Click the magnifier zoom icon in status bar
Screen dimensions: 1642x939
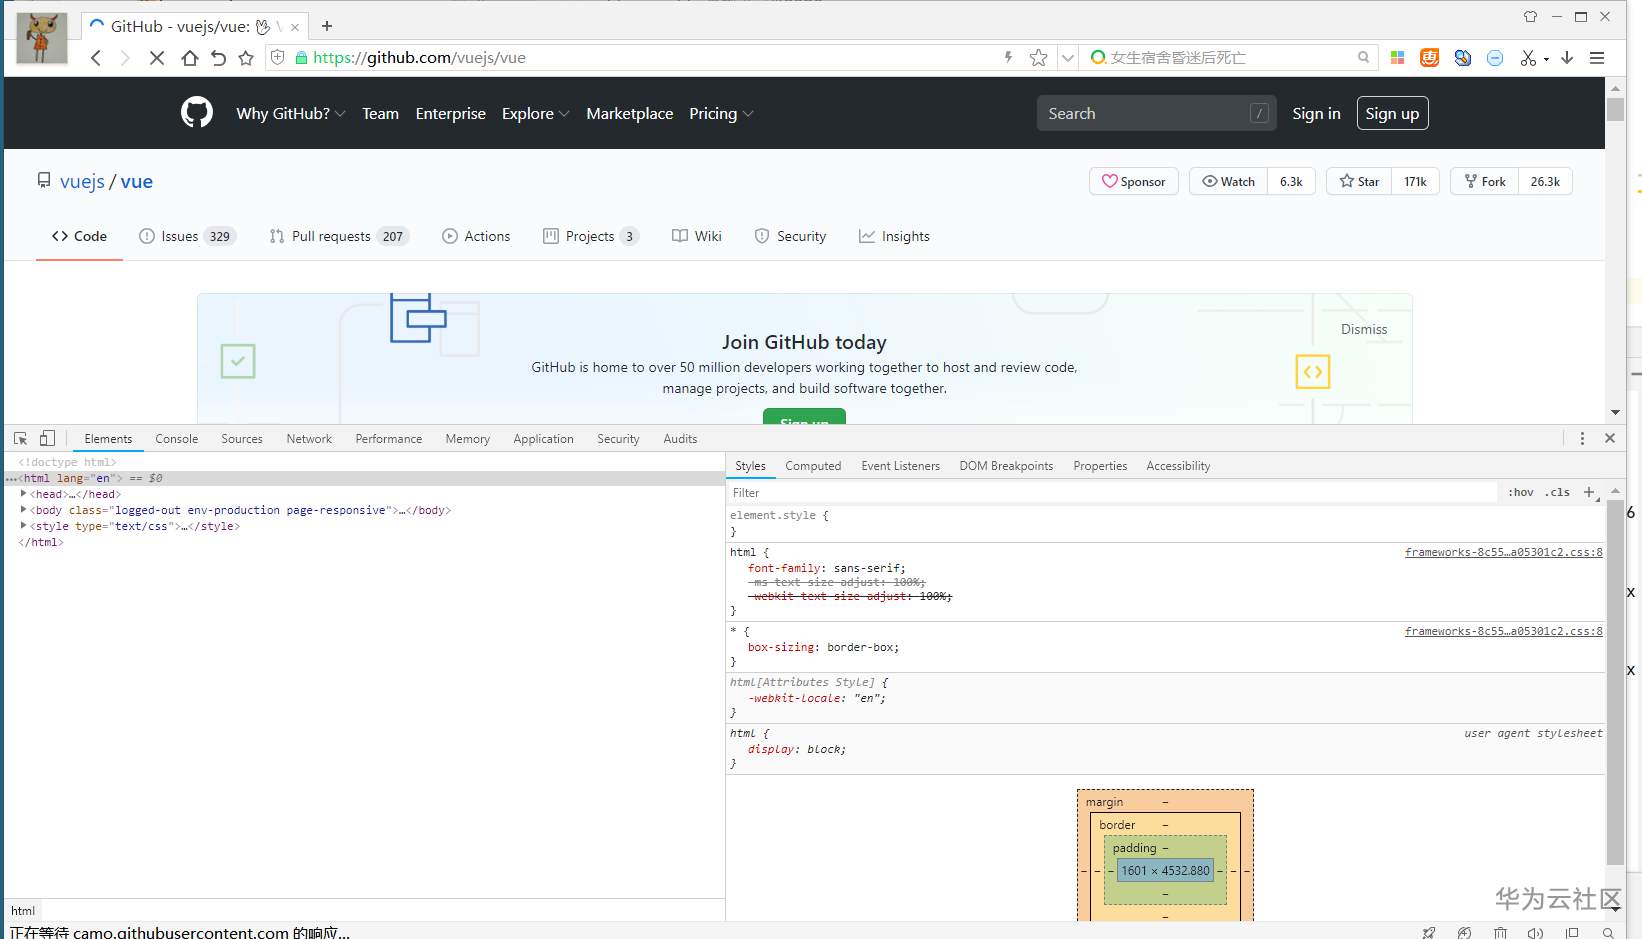coord(1608,932)
